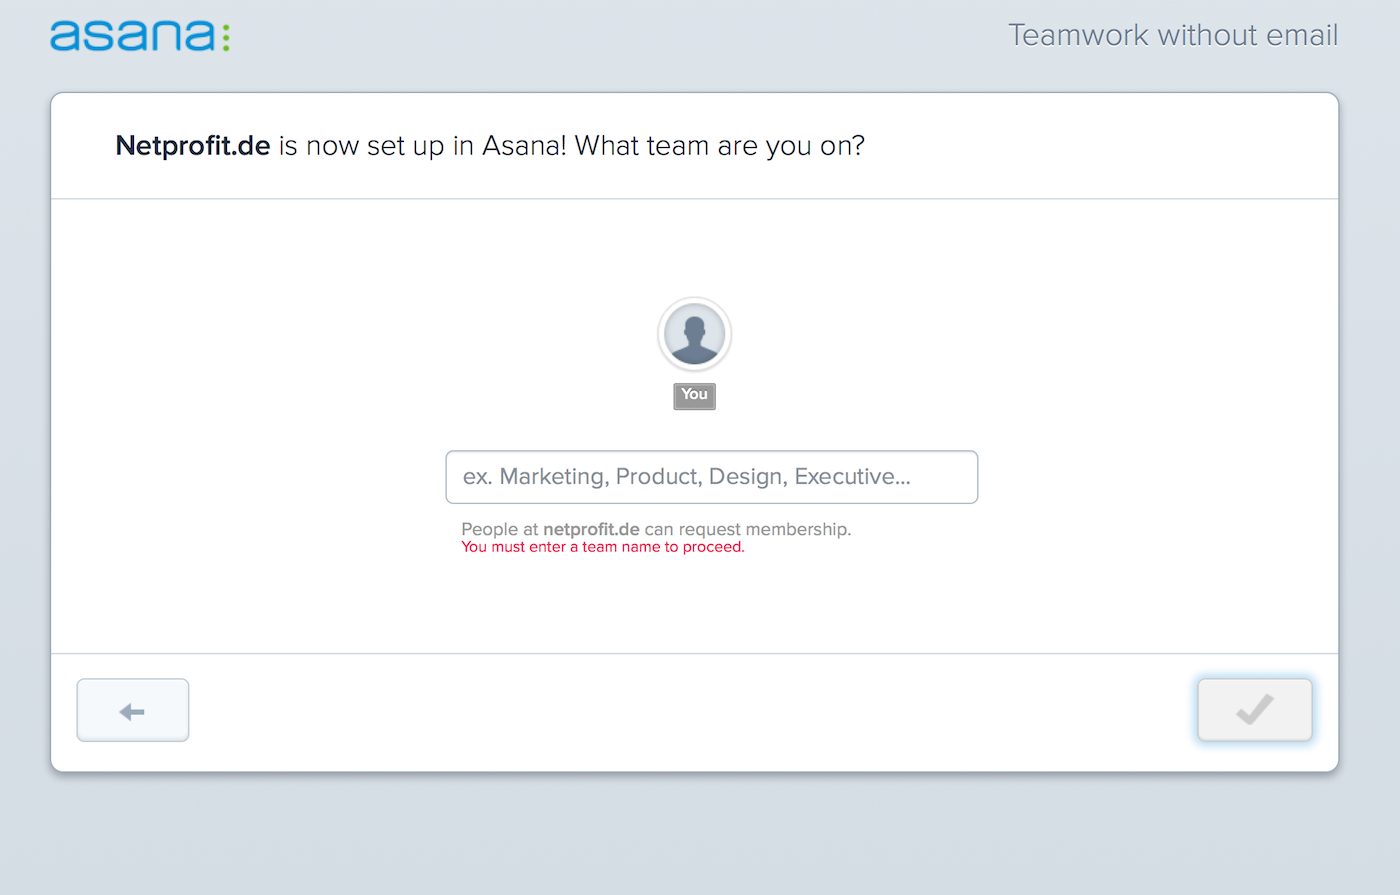The height and width of the screenshot is (895, 1400).
Task: Go back with the left arrow button
Action: (x=133, y=710)
